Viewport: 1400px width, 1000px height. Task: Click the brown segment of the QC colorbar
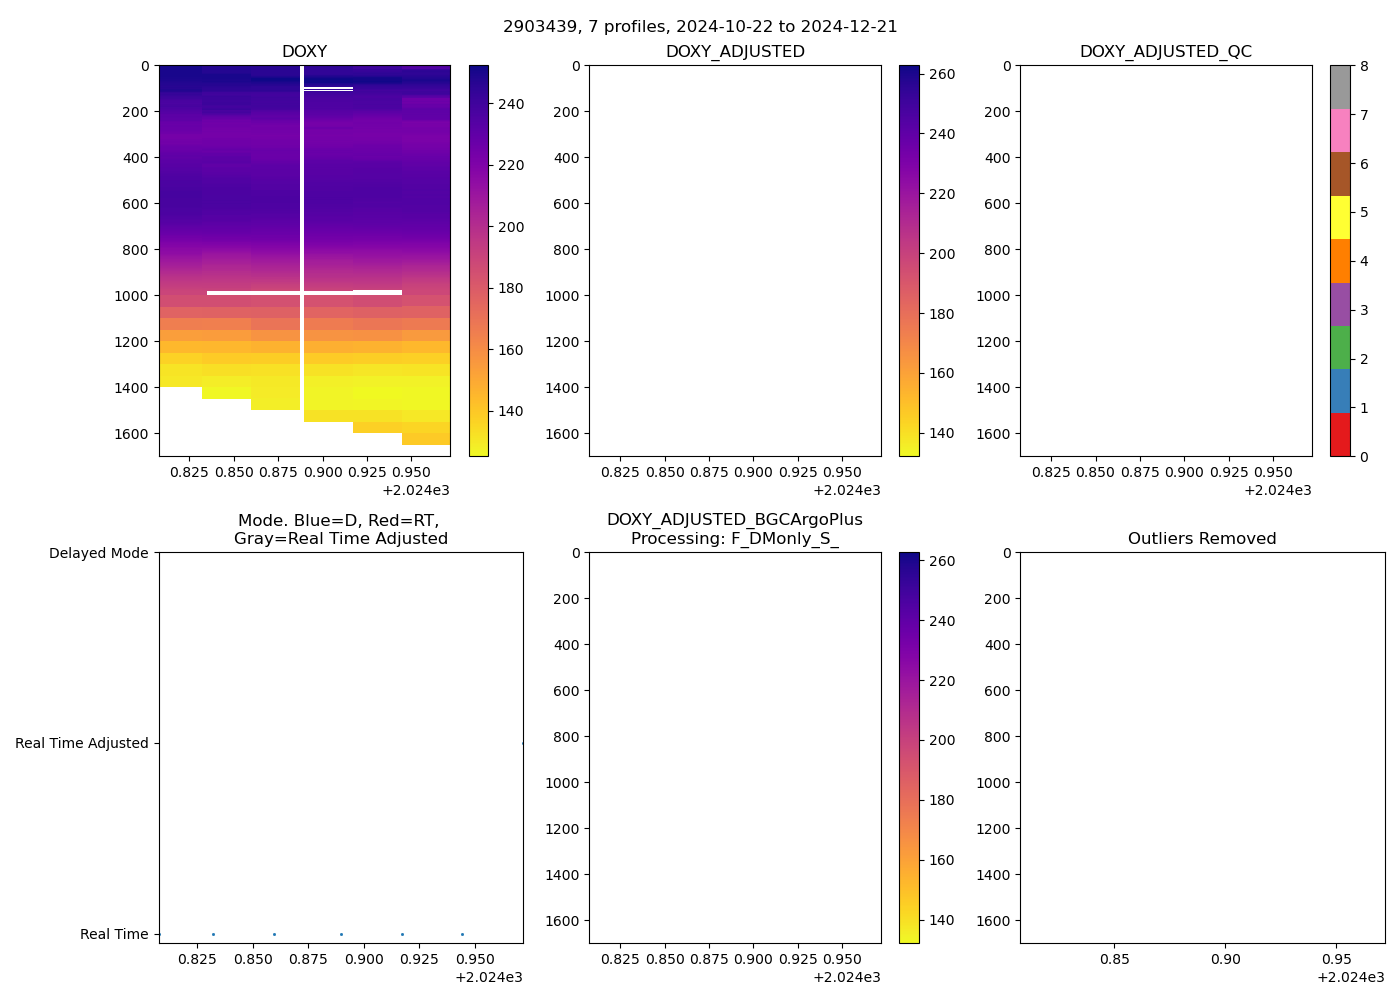[x=1340, y=174]
